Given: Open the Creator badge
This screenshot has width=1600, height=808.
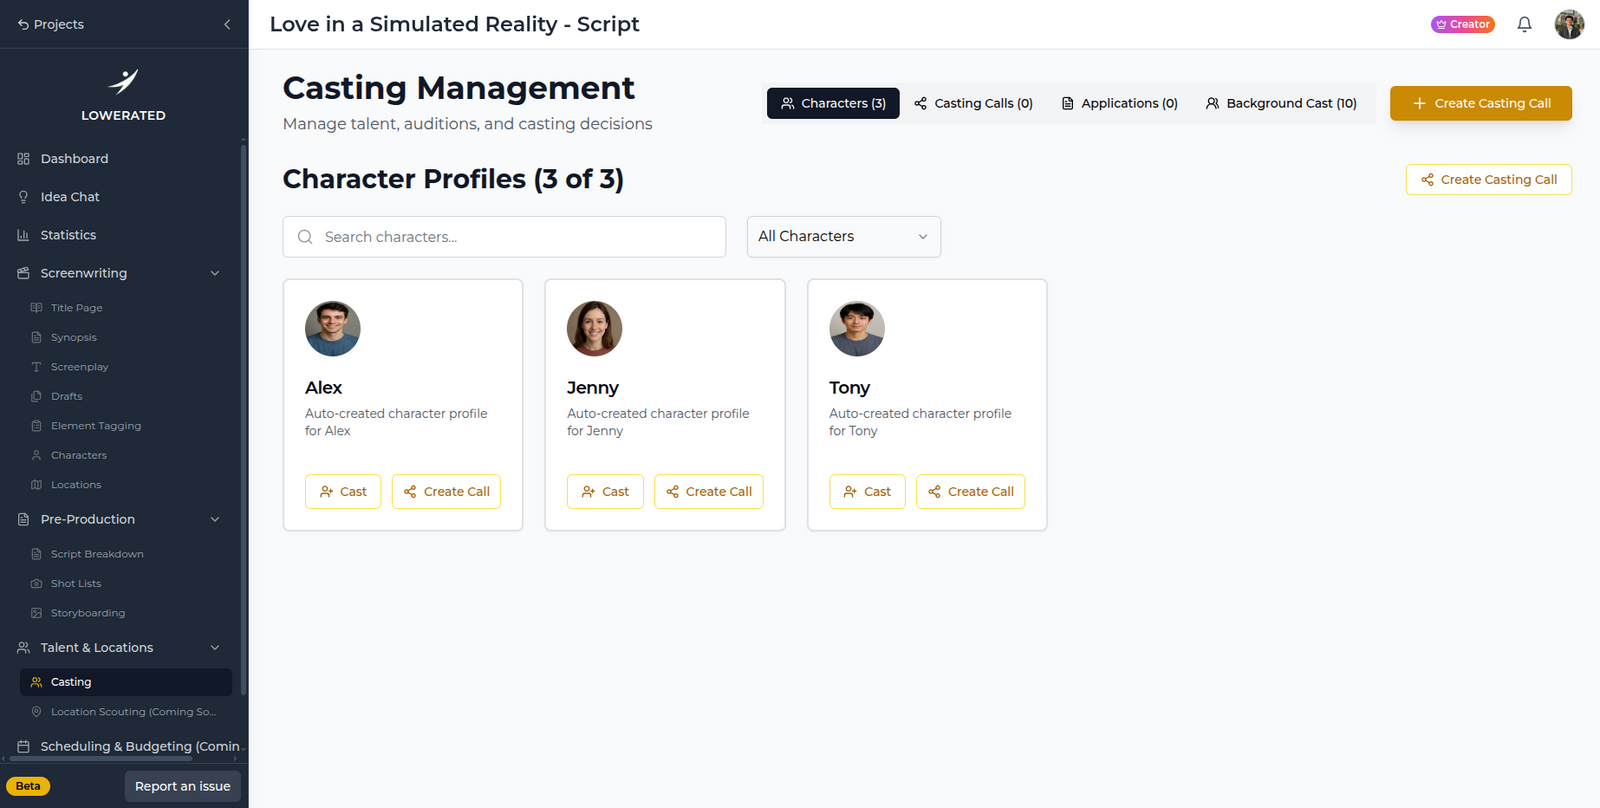Looking at the screenshot, I should click(x=1462, y=24).
